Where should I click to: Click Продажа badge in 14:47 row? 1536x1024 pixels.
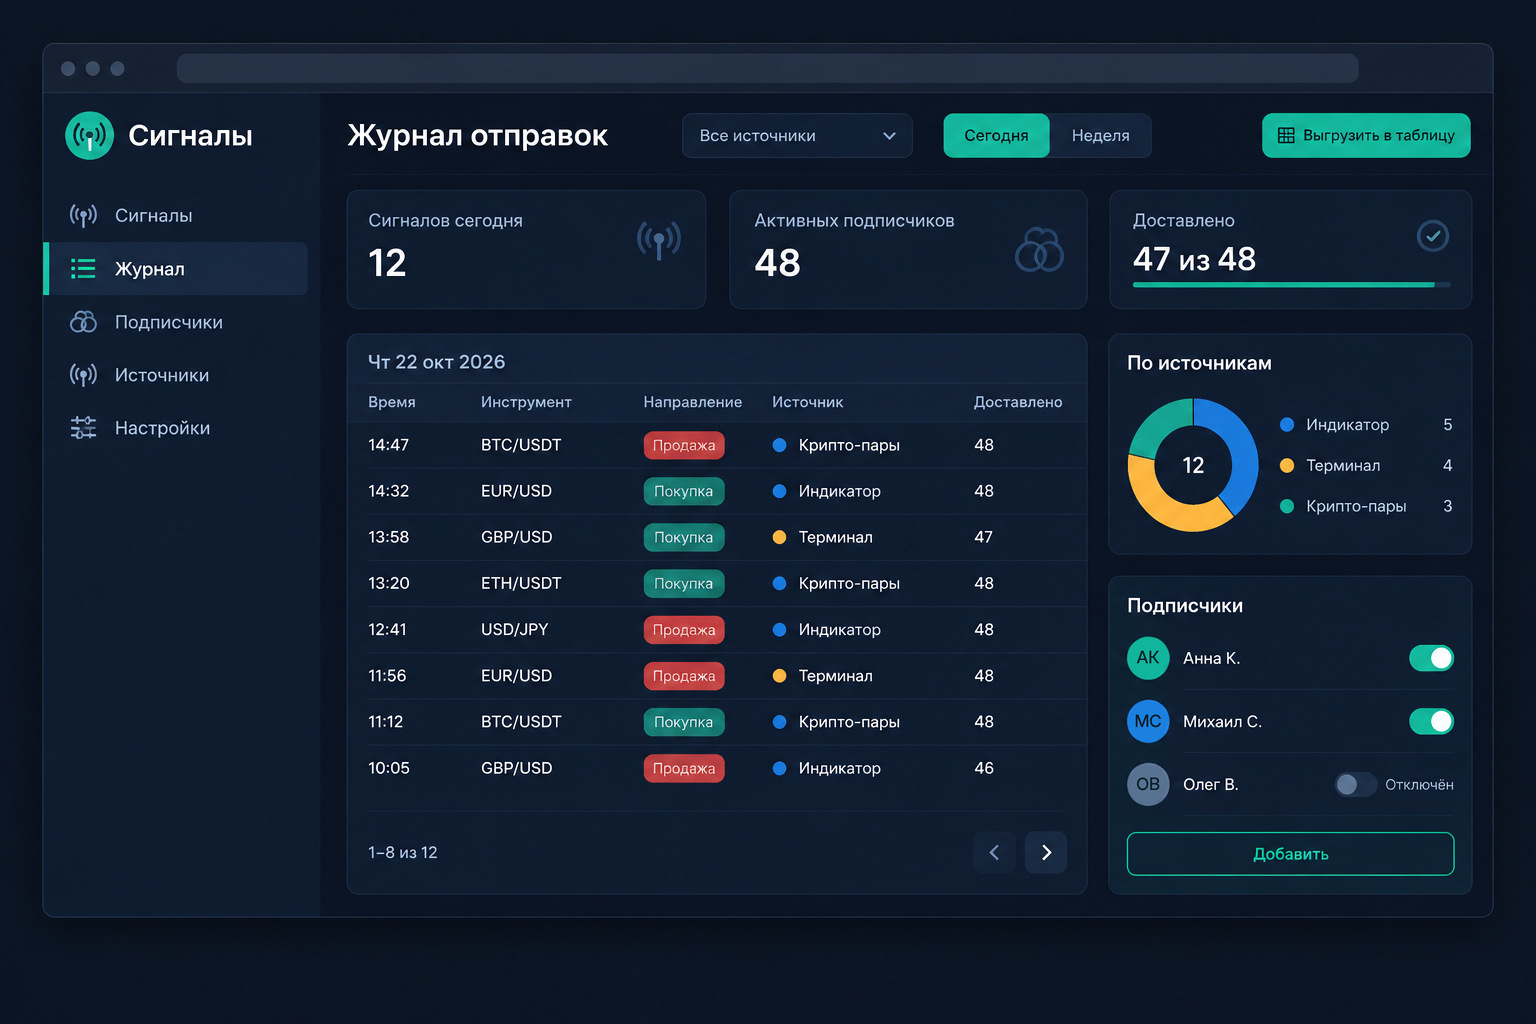pos(684,445)
